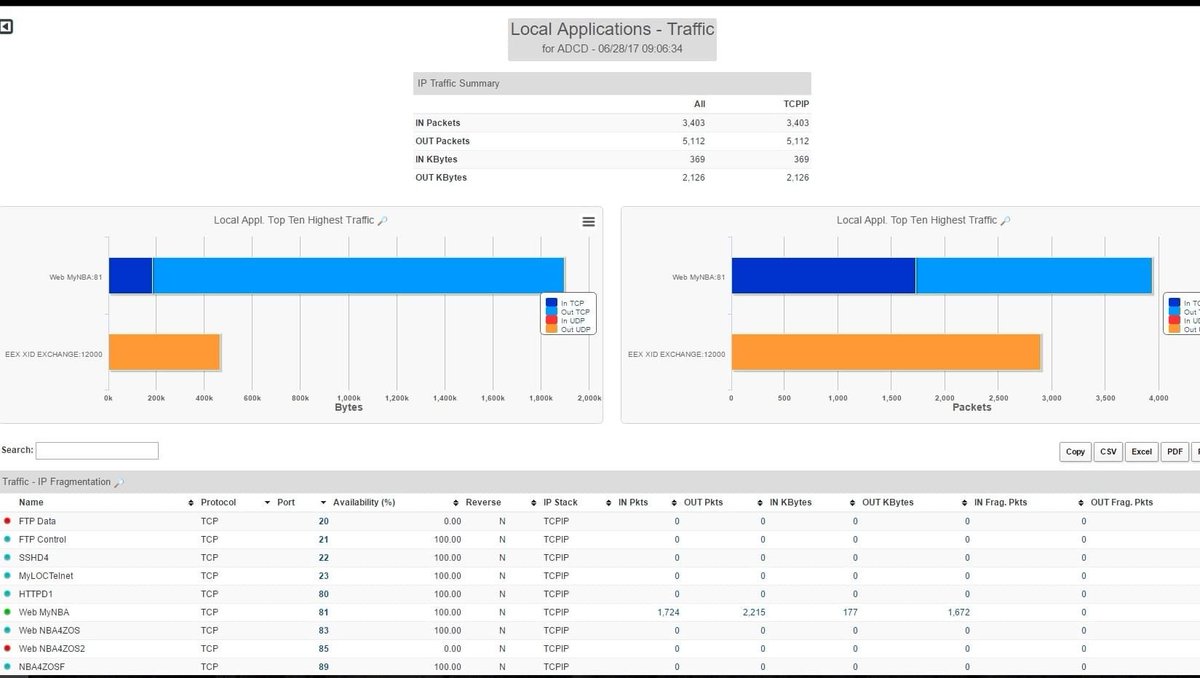Click the green status dot beside Web MyNBA
The width and height of the screenshot is (1200, 678).
(x=8, y=612)
